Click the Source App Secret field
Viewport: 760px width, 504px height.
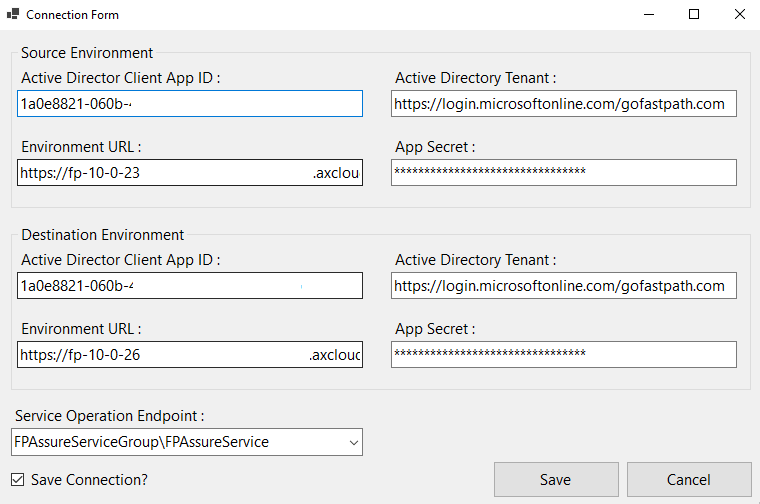point(563,172)
